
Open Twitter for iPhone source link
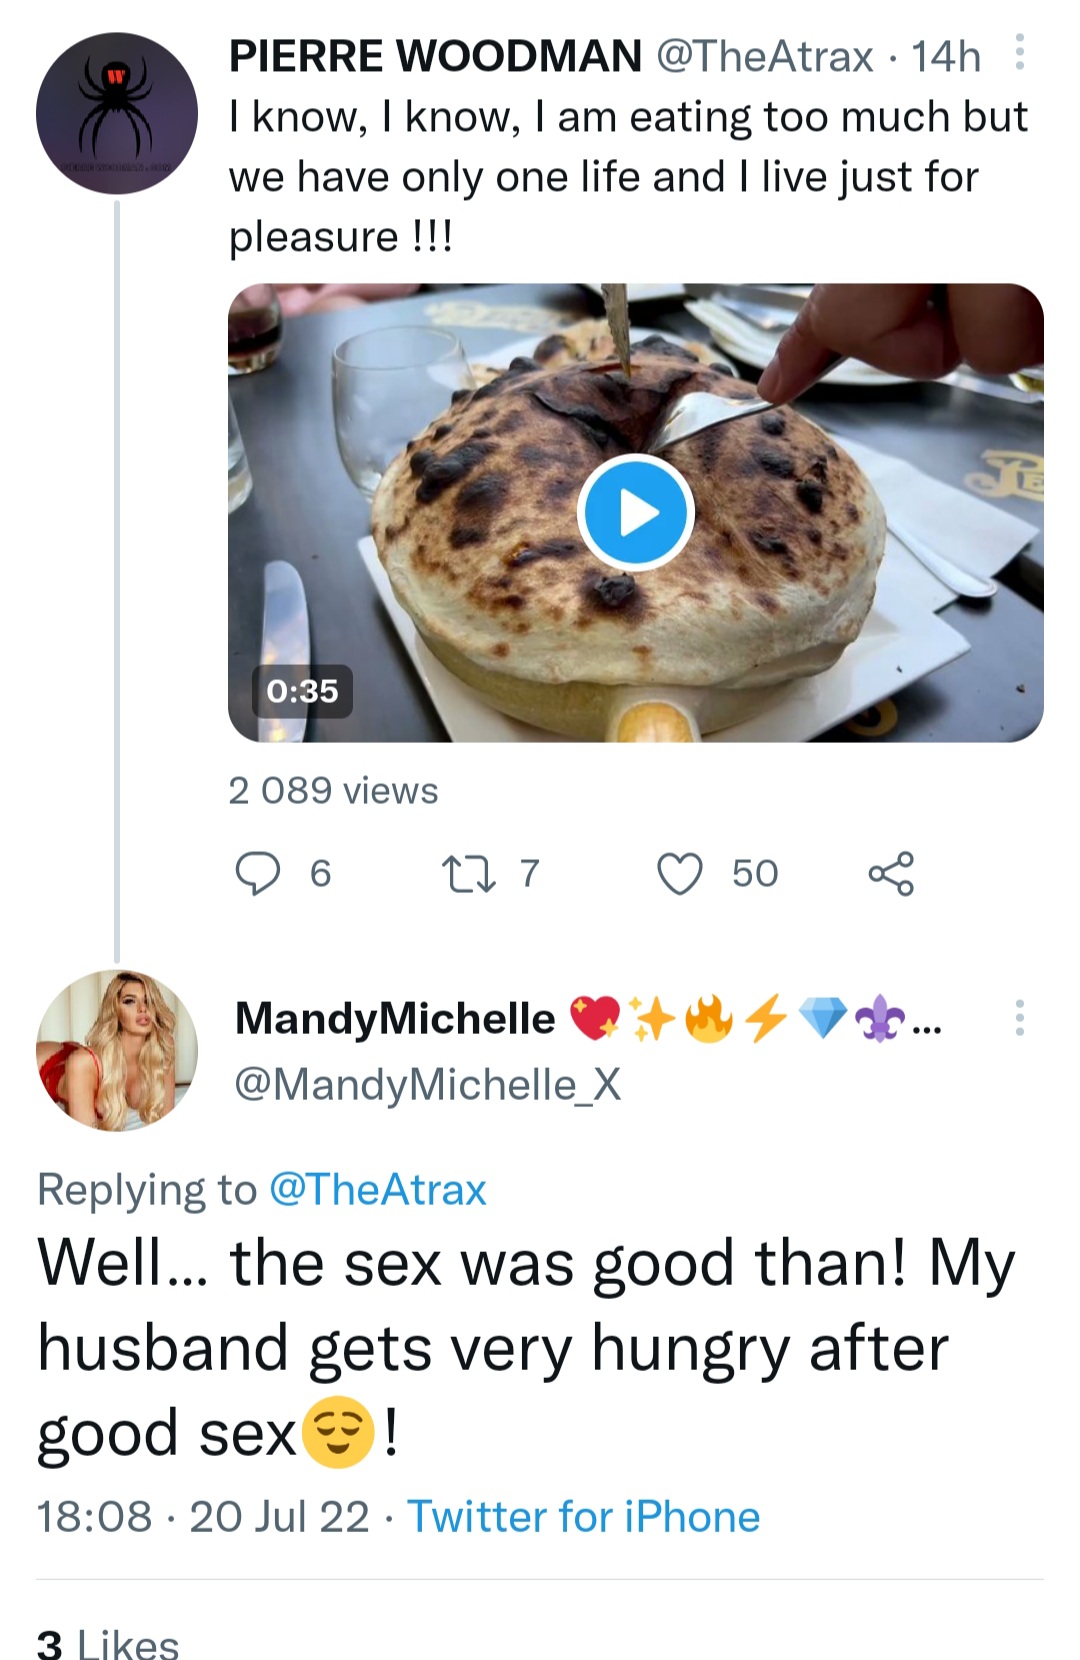click(x=583, y=1517)
